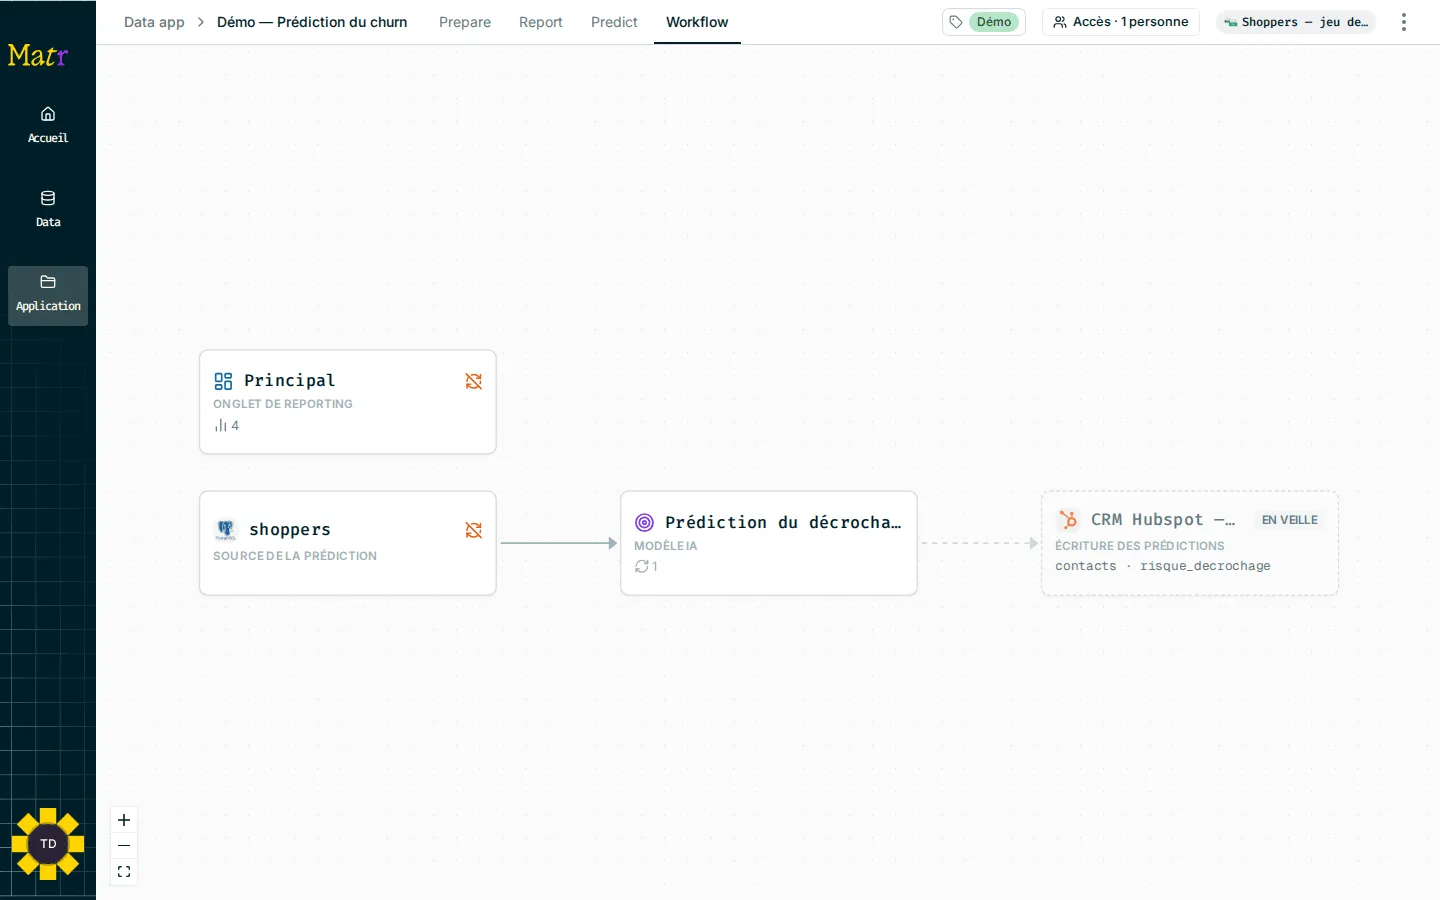Select the shoppers source card
The width and height of the screenshot is (1440, 900).
(348, 543)
